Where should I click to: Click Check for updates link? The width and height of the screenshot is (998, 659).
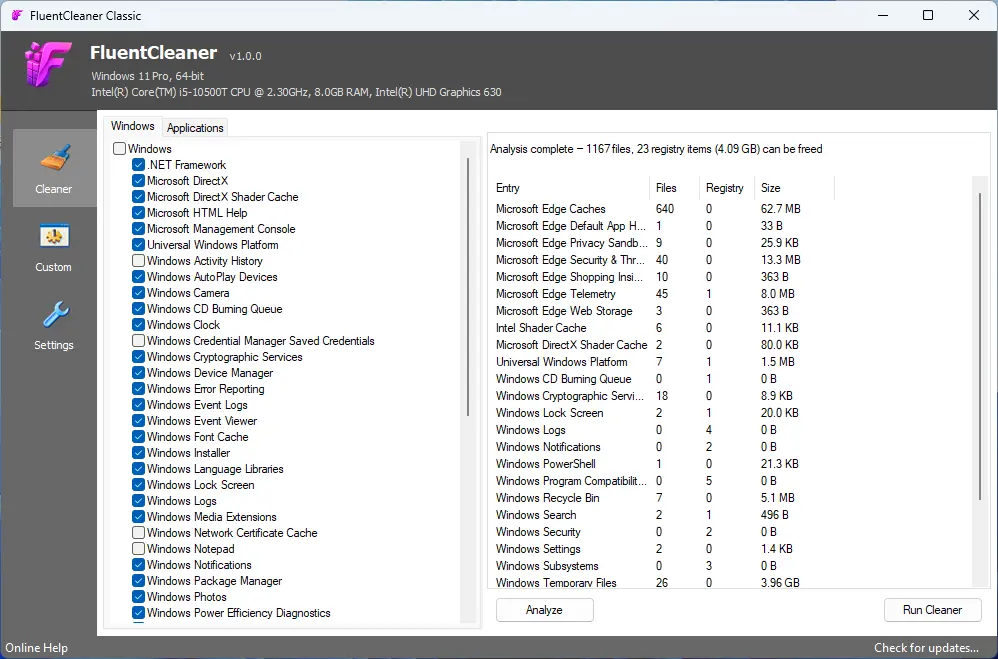pos(926,648)
